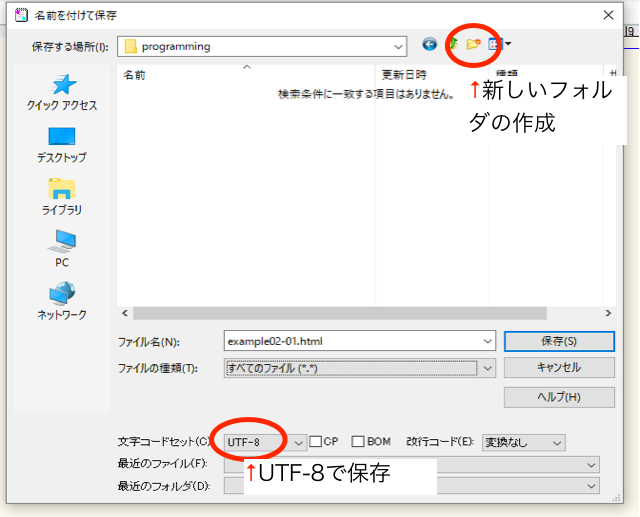Open the view menu icon

tap(497, 45)
